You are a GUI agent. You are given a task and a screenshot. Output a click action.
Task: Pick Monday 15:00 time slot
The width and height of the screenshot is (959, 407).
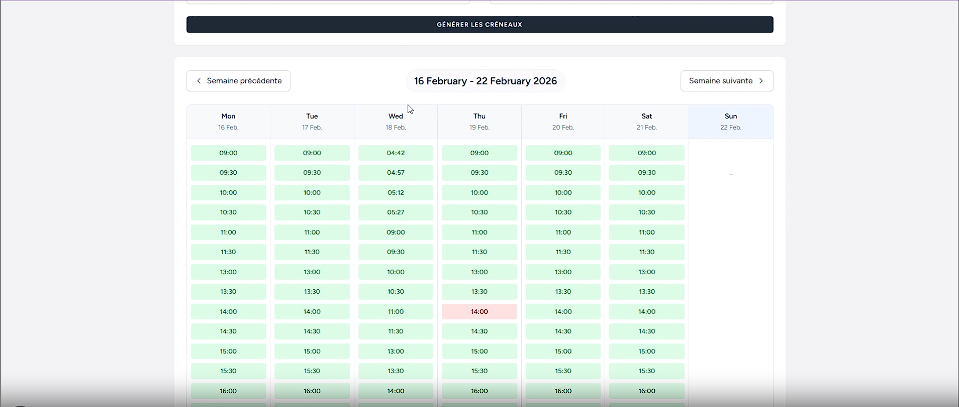click(x=228, y=351)
